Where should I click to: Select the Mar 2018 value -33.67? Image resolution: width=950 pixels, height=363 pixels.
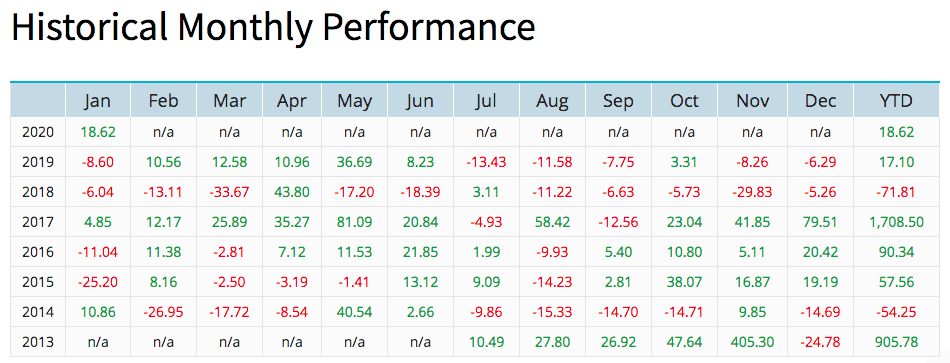tap(229, 192)
